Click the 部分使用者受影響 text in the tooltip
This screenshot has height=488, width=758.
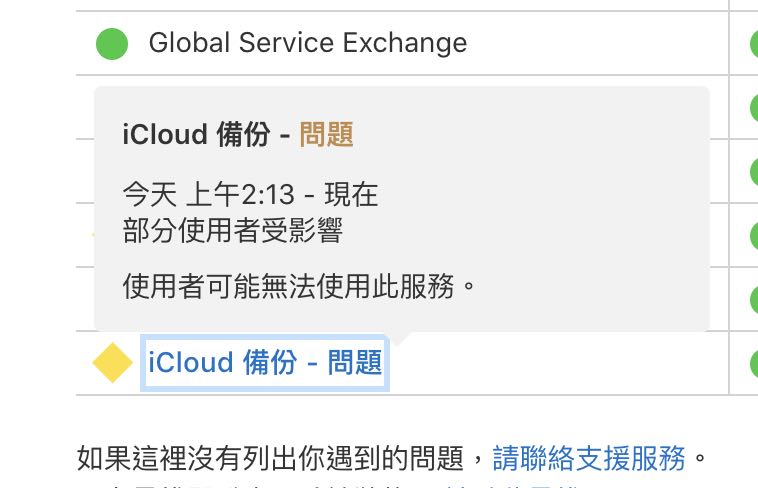[x=232, y=230]
